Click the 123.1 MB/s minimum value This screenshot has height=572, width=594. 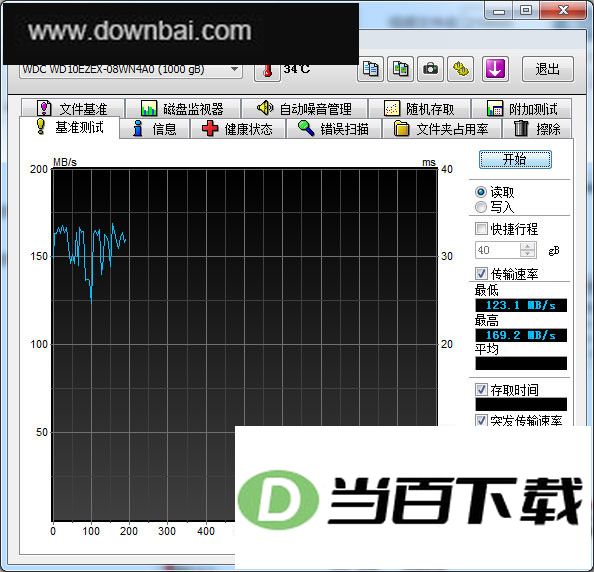[x=521, y=305]
